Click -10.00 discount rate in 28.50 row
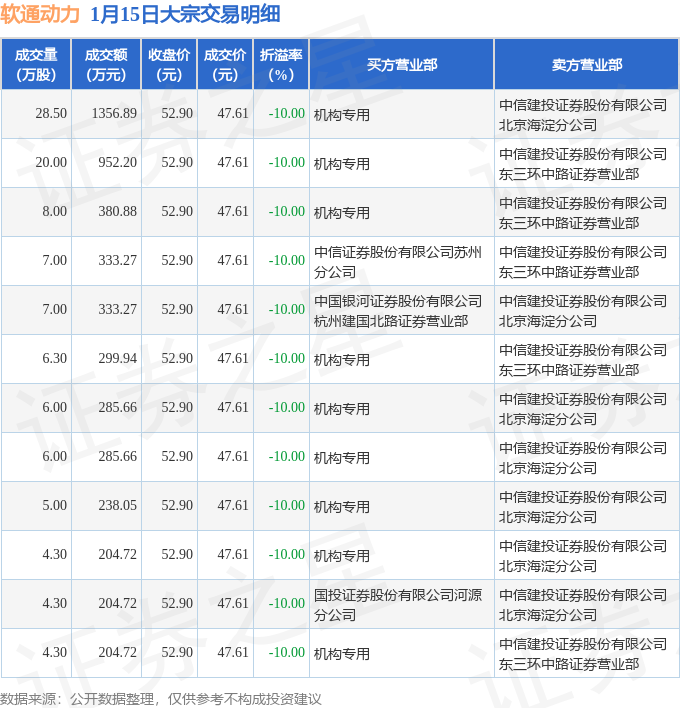 pyautogui.click(x=287, y=113)
